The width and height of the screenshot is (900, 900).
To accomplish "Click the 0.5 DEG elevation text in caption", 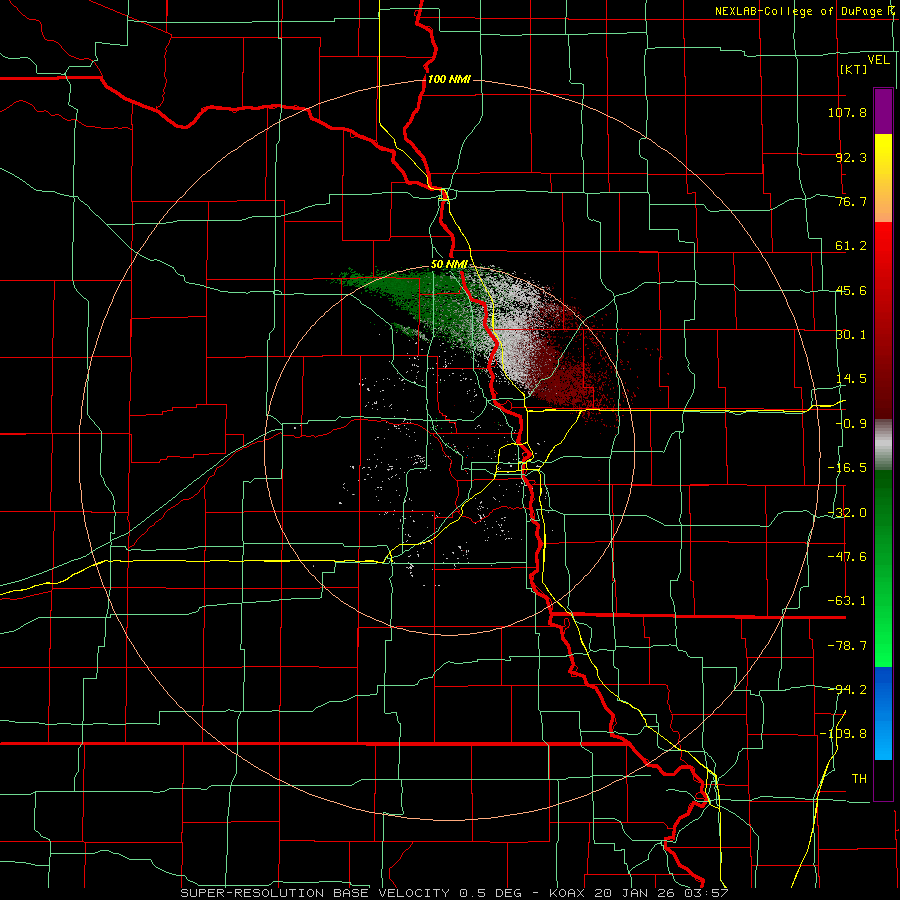I will click(491, 893).
